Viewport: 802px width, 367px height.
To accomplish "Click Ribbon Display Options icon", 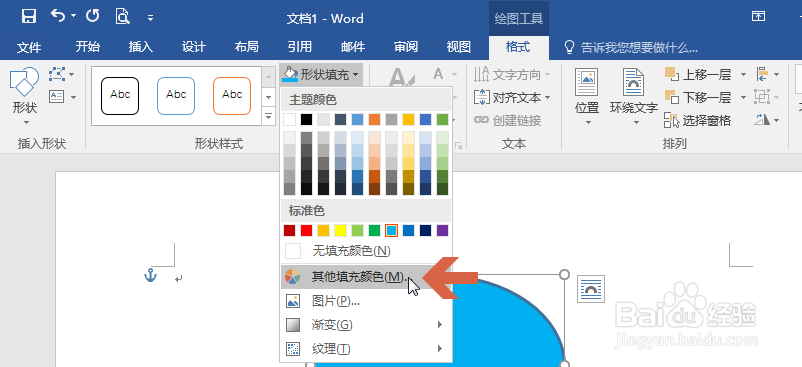I will pos(758,16).
